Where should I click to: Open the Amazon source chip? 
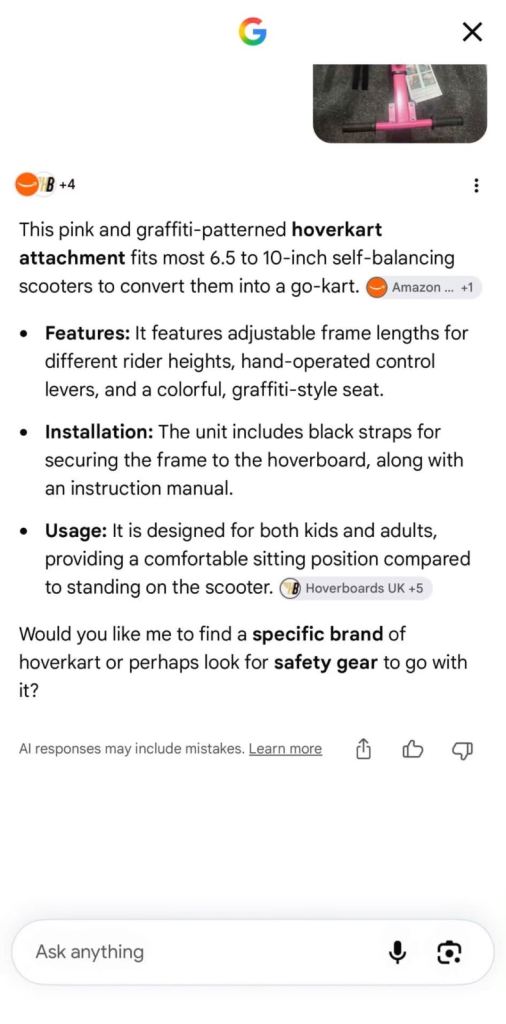(422, 287)
